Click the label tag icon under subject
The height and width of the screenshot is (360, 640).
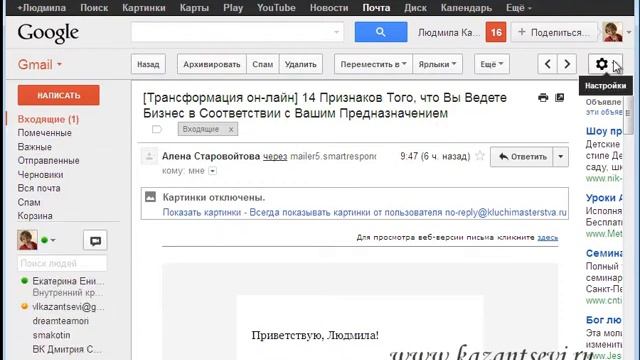(x=157, y=129)
